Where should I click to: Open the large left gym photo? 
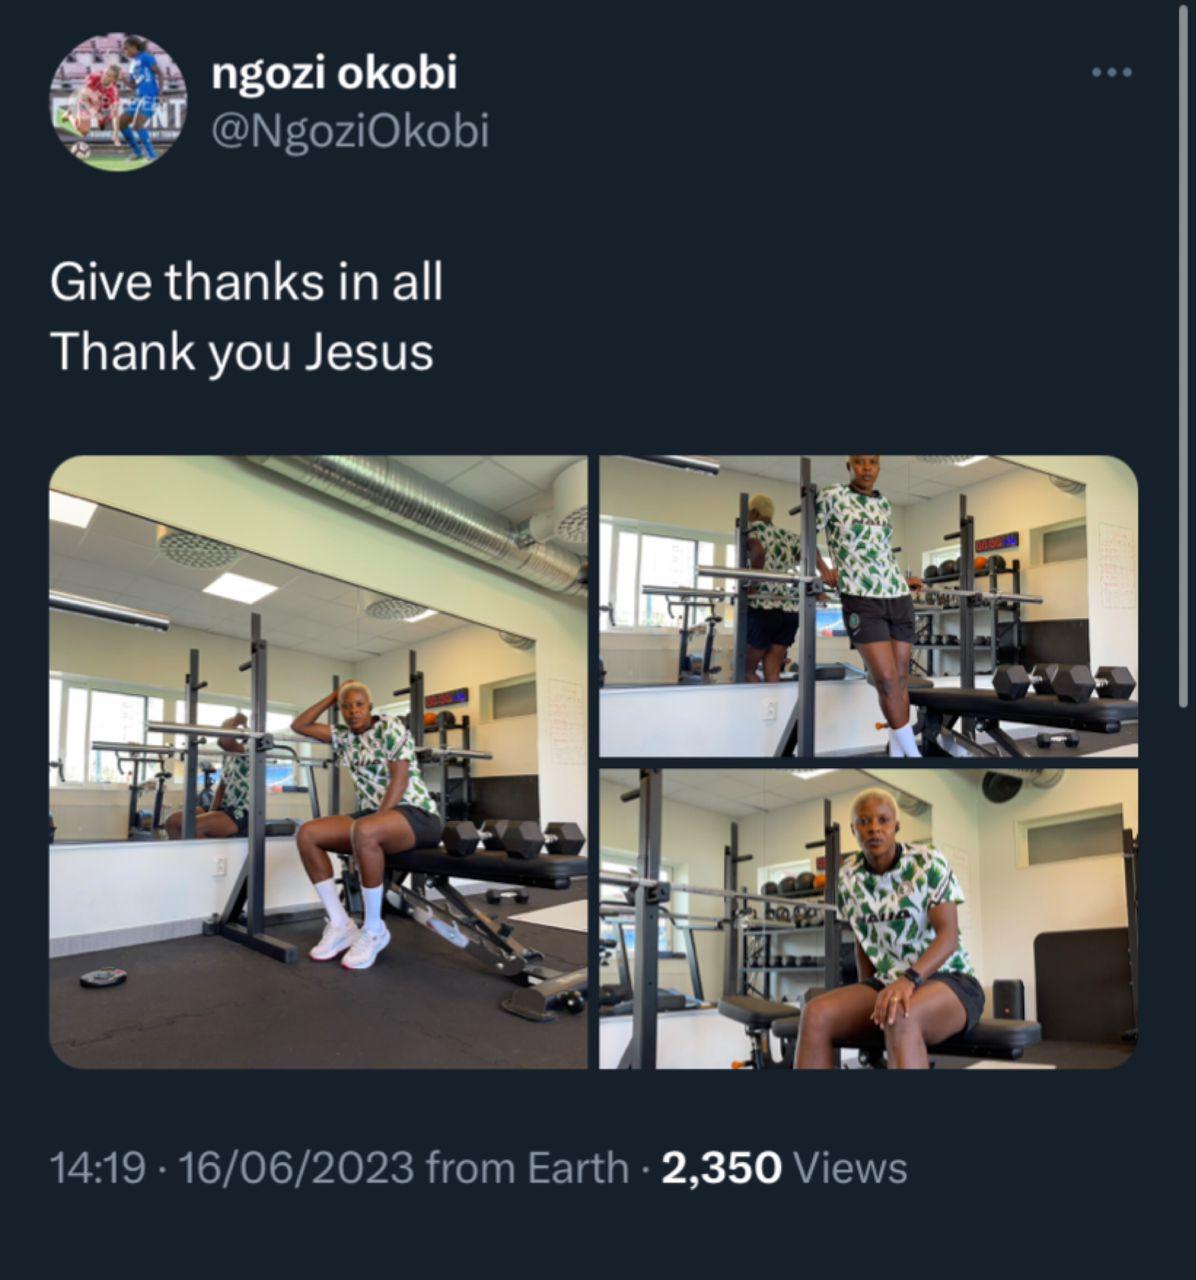318,762
